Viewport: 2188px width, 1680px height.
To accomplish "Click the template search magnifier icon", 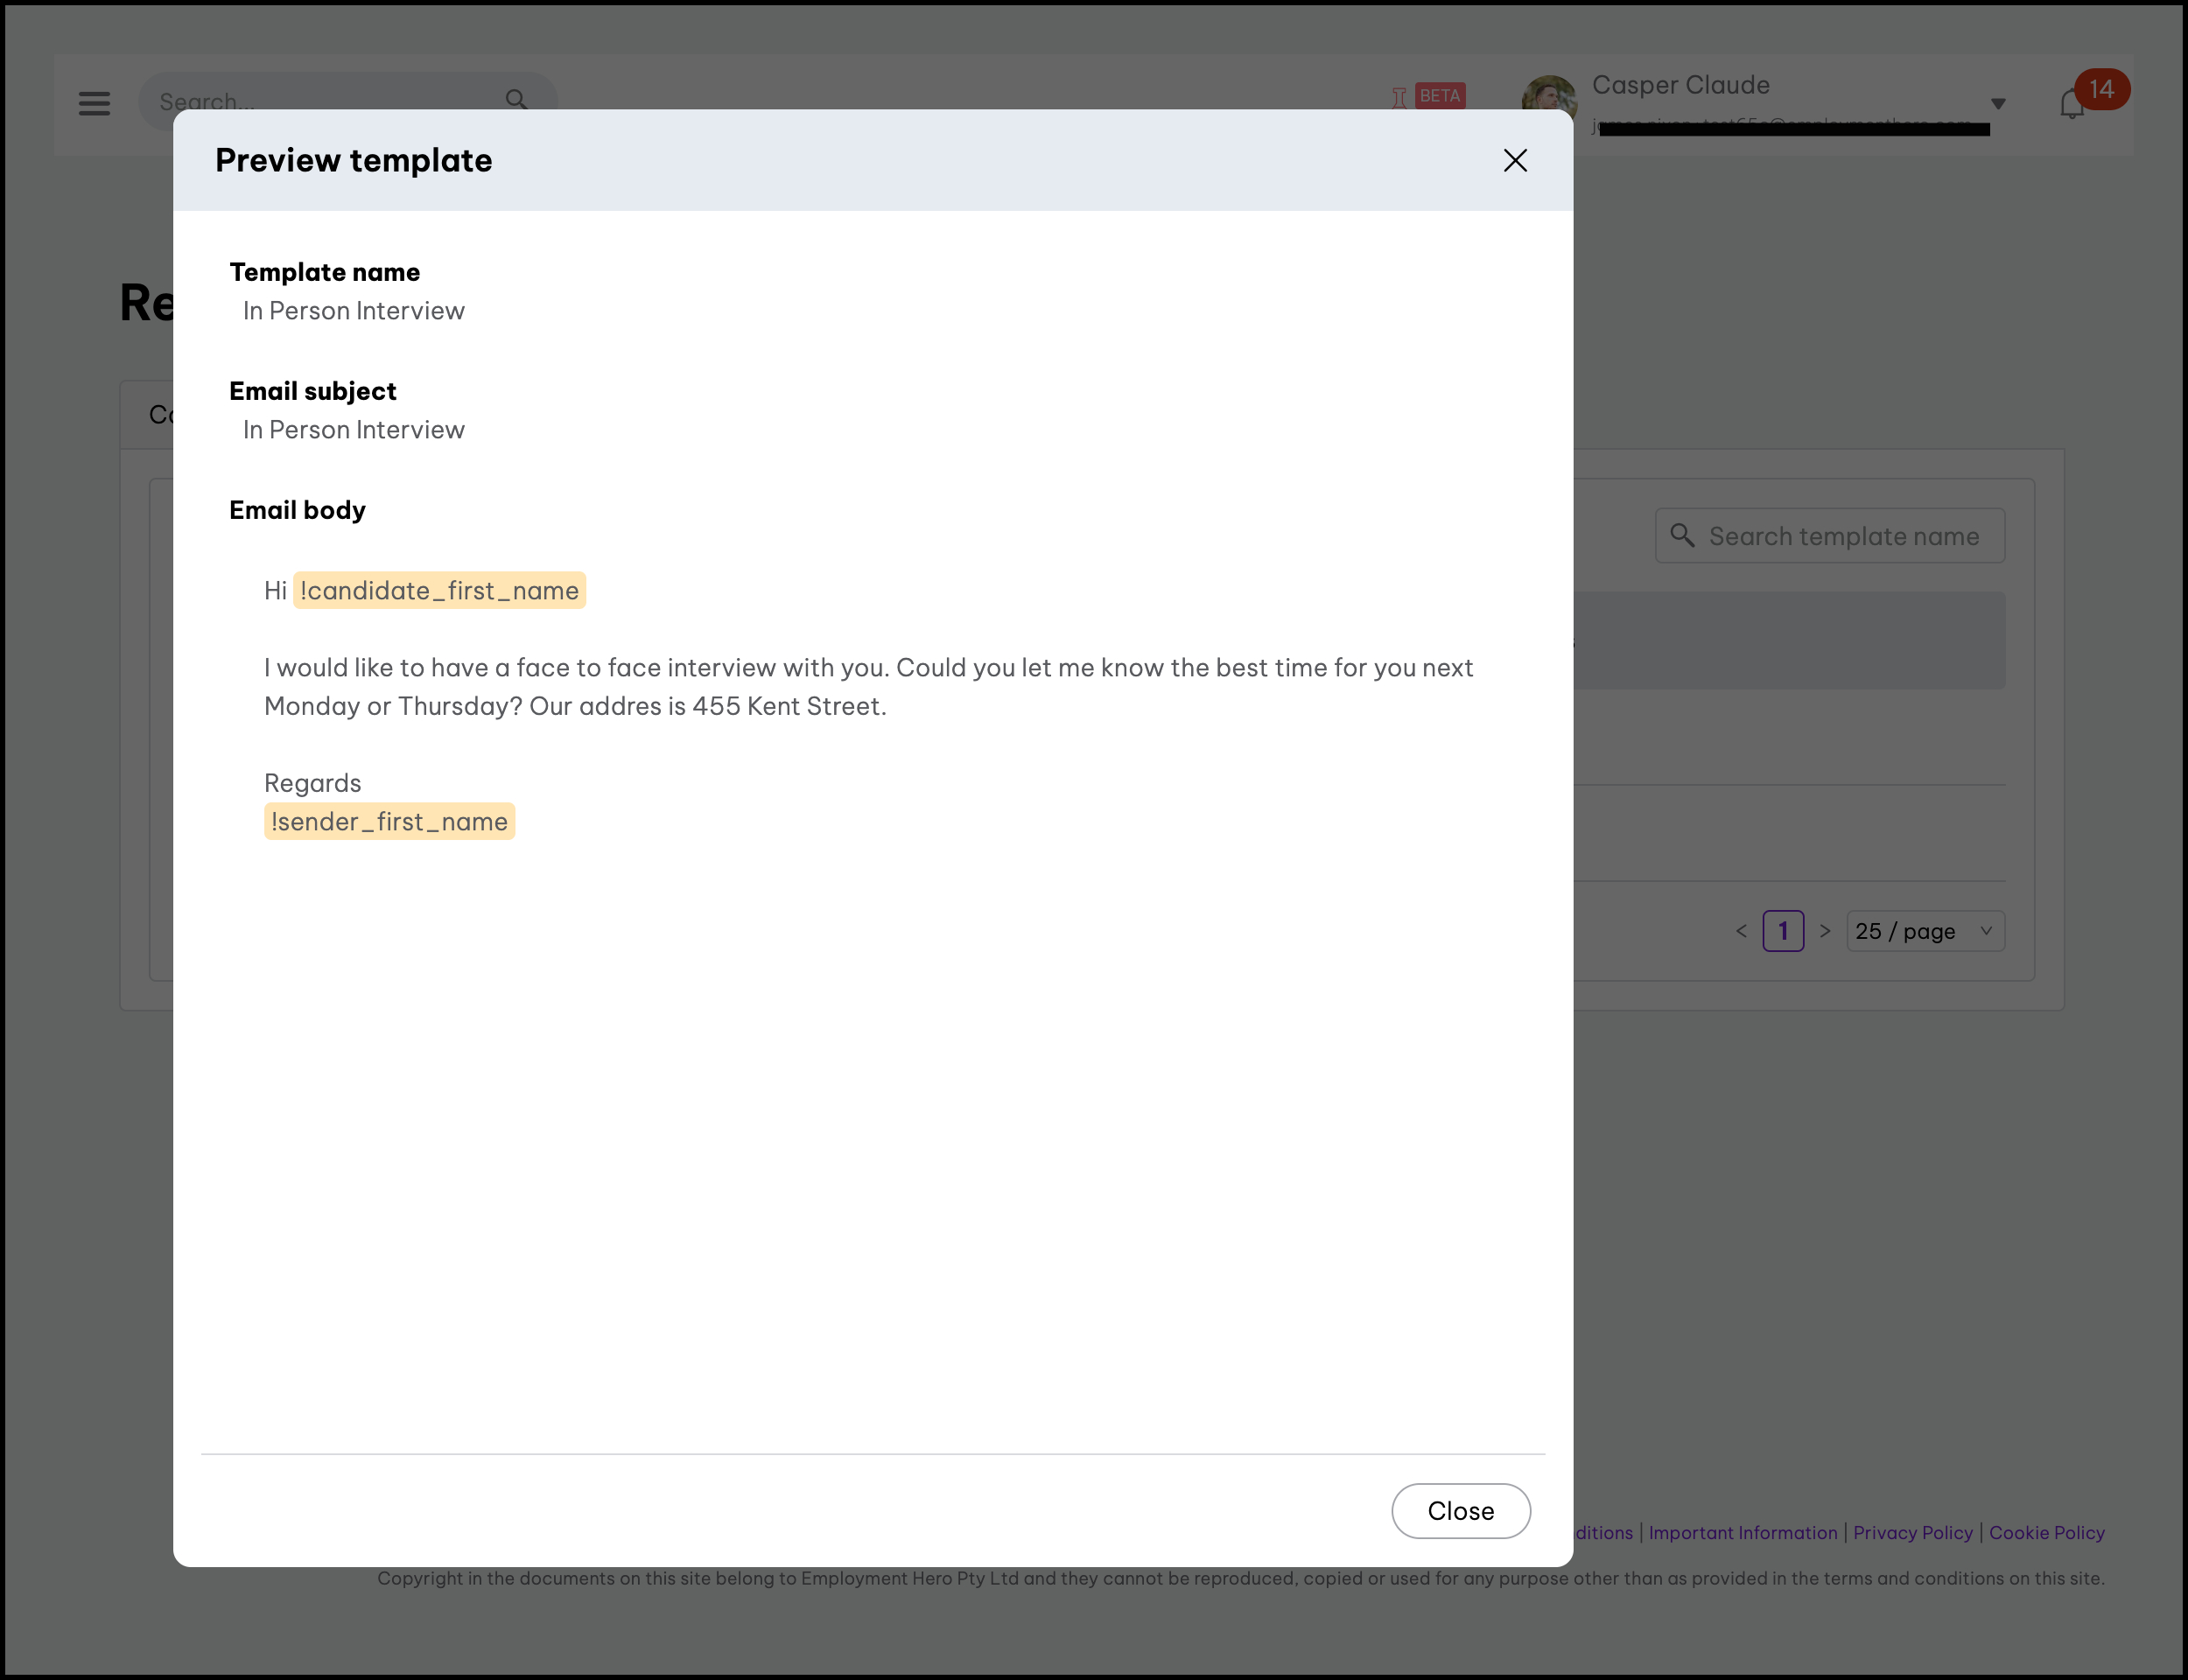I will pos(1682,536).
